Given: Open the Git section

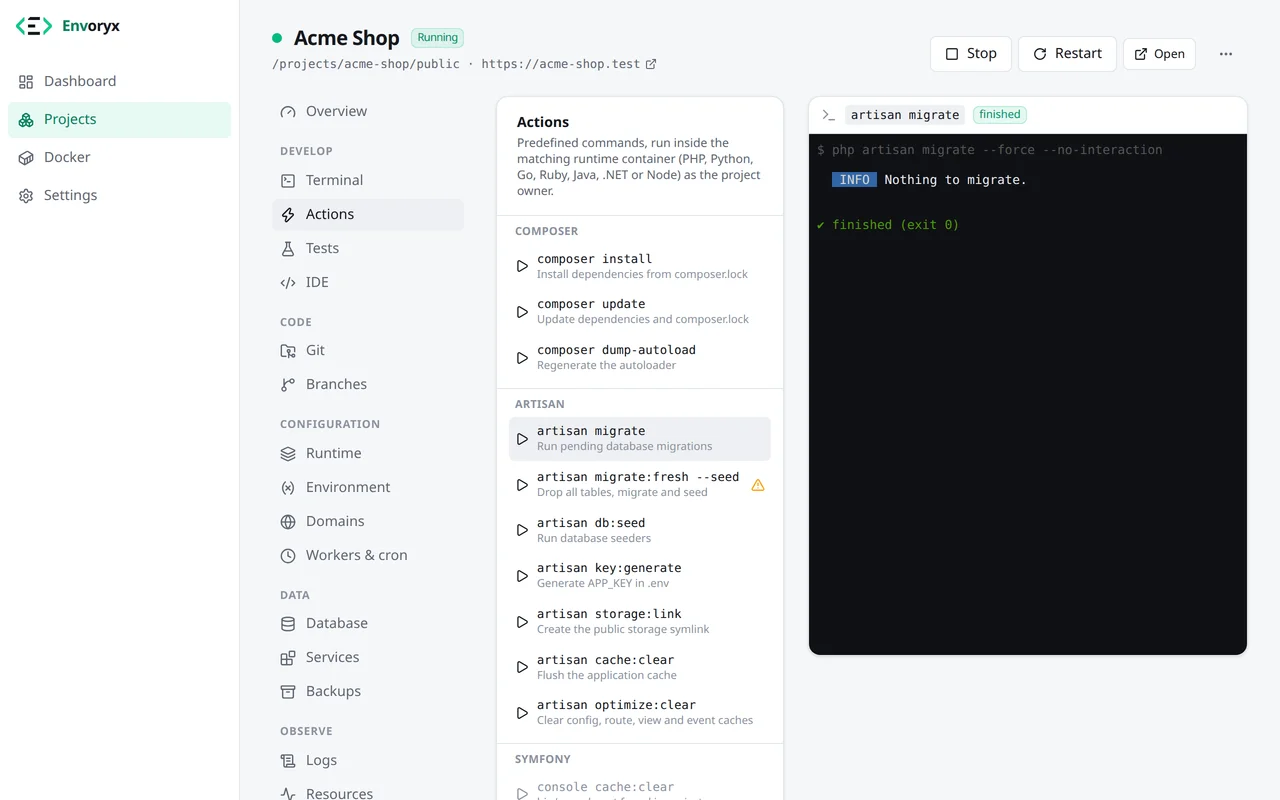Looking at the screenshot, I should coord(368,350).
